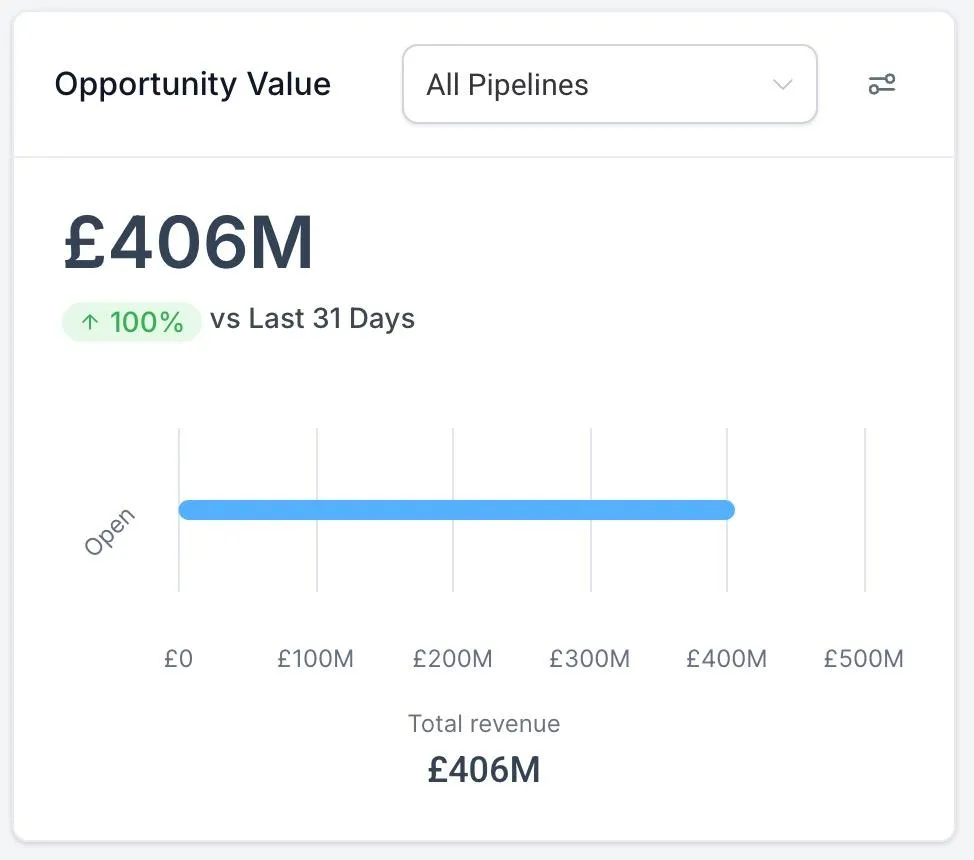Click the gridline above the £500M label
The width and height of the screenshot is (974, 860).
point(865,510)
